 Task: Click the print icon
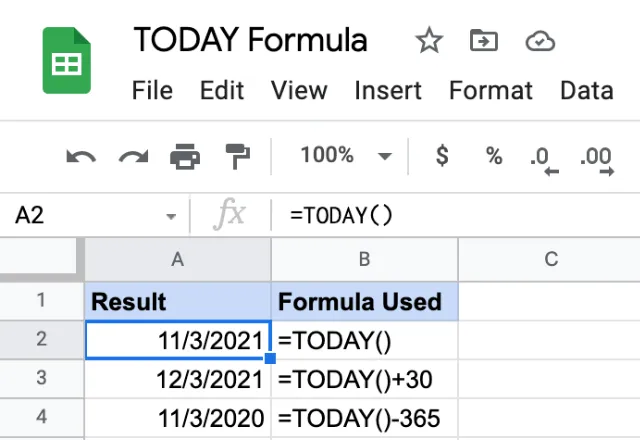click(x=185, y=156)
